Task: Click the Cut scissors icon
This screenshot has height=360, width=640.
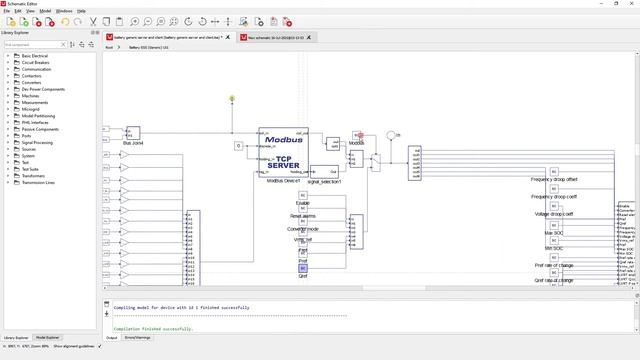Action: pos(93,22)
